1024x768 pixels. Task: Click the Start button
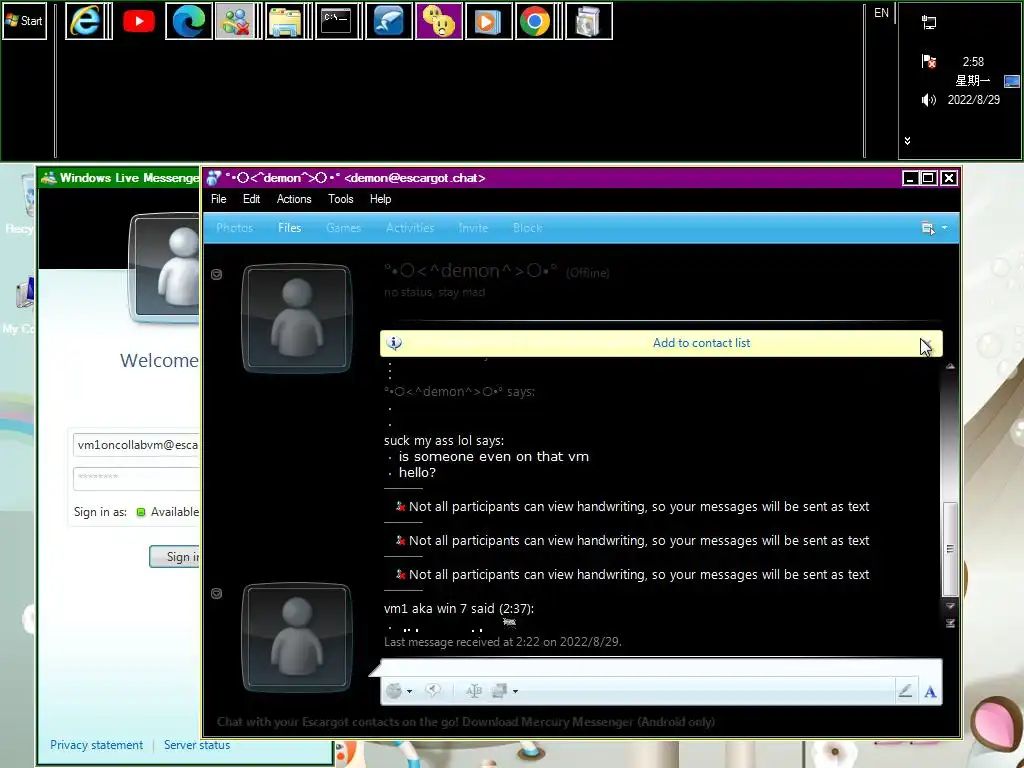coord(24,21)
